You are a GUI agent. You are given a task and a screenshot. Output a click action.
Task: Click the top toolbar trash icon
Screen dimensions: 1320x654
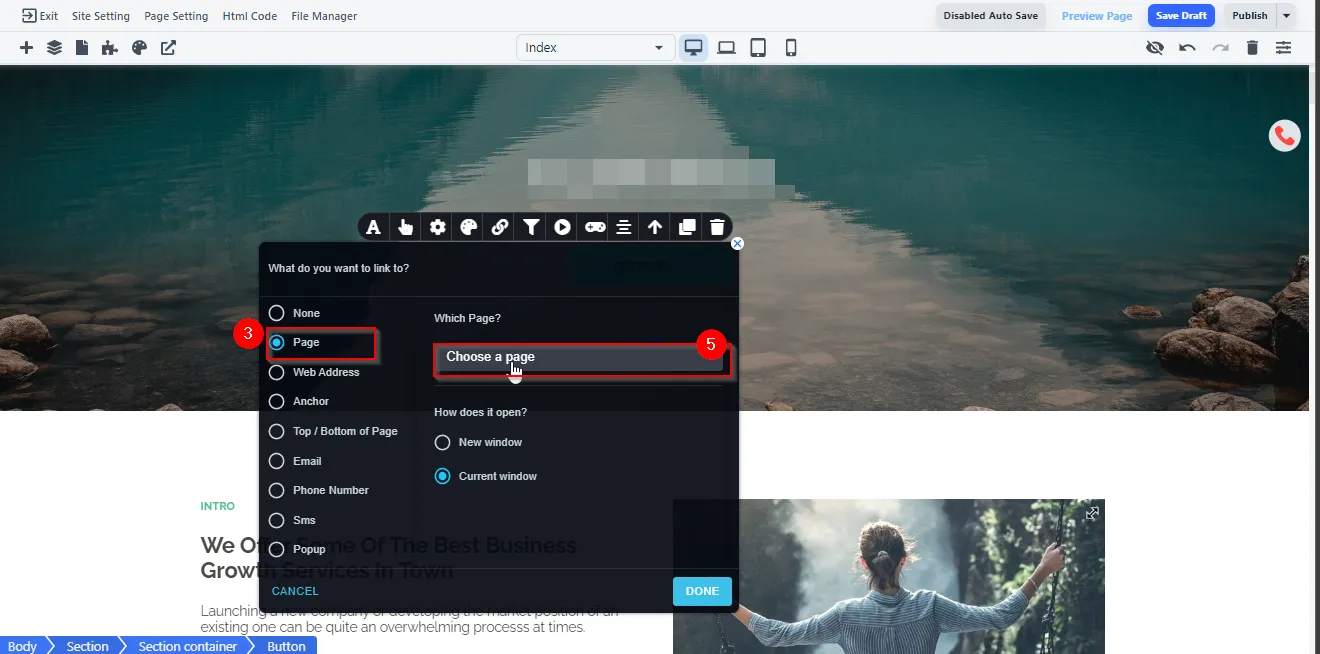(1252, 47)
